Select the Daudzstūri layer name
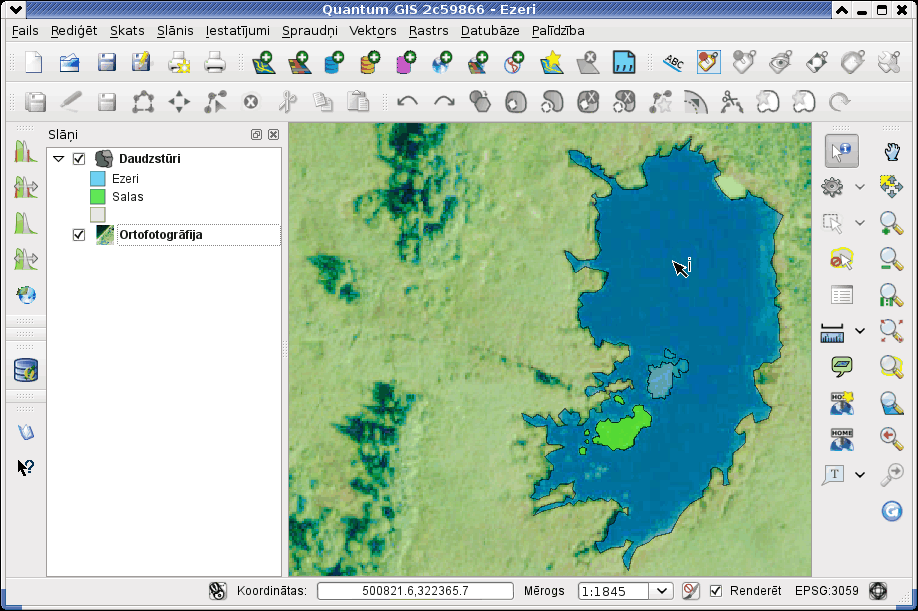Viewport: 918px width, 611px height. point(150,159)
